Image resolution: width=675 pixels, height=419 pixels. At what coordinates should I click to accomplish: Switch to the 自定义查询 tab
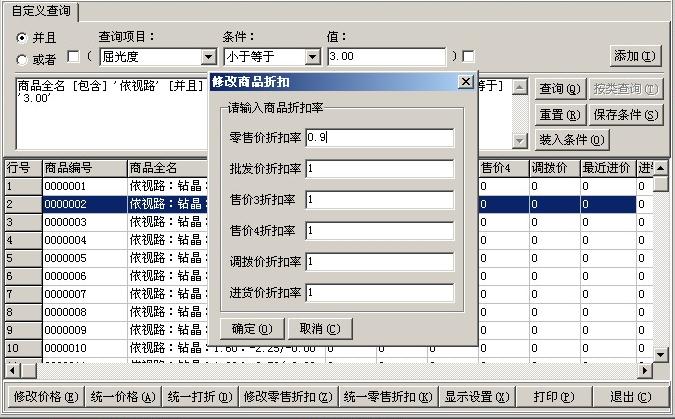(x=40, y=10)
